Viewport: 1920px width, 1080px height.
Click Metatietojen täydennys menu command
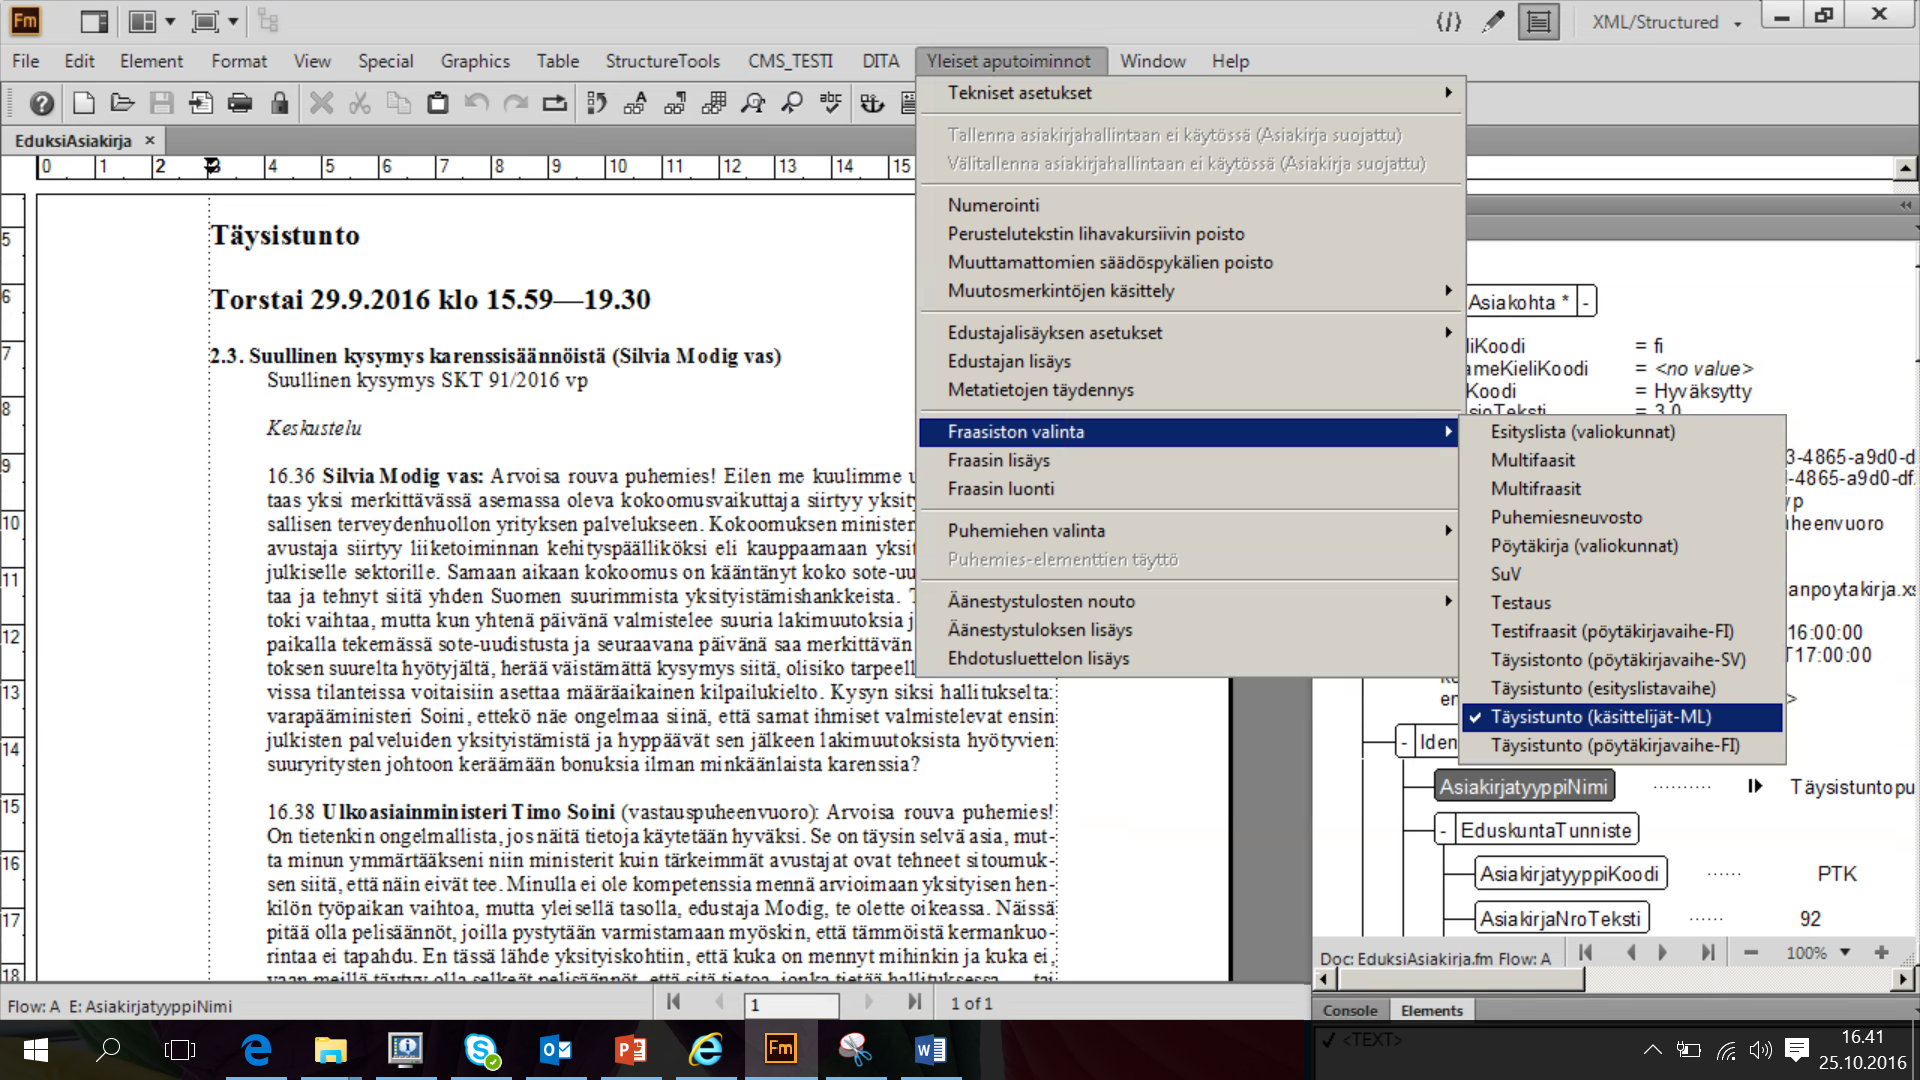[x=1189, y=390]
